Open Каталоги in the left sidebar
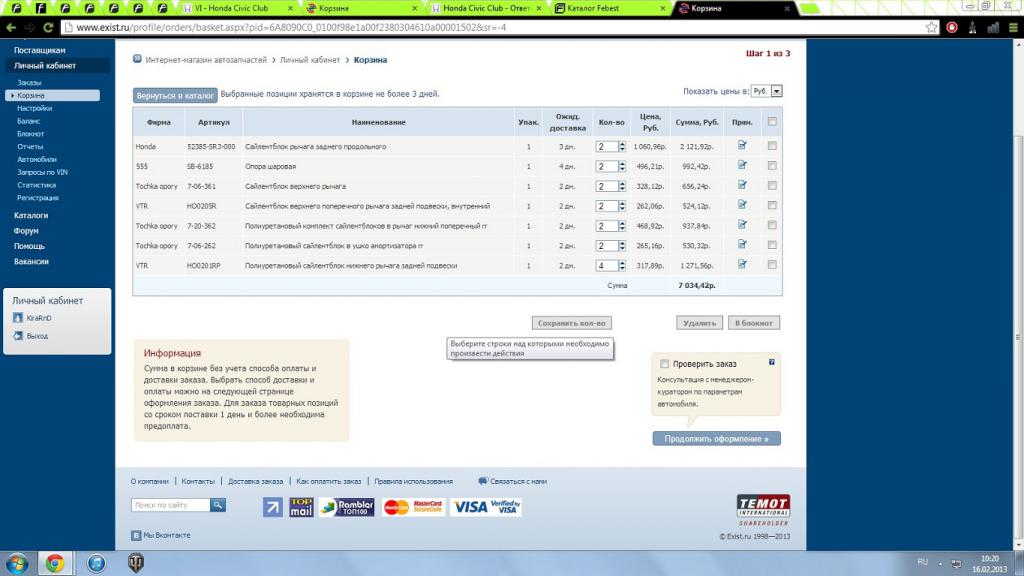The width and height of the screenshot is (1024, 576). click(31, 216)
